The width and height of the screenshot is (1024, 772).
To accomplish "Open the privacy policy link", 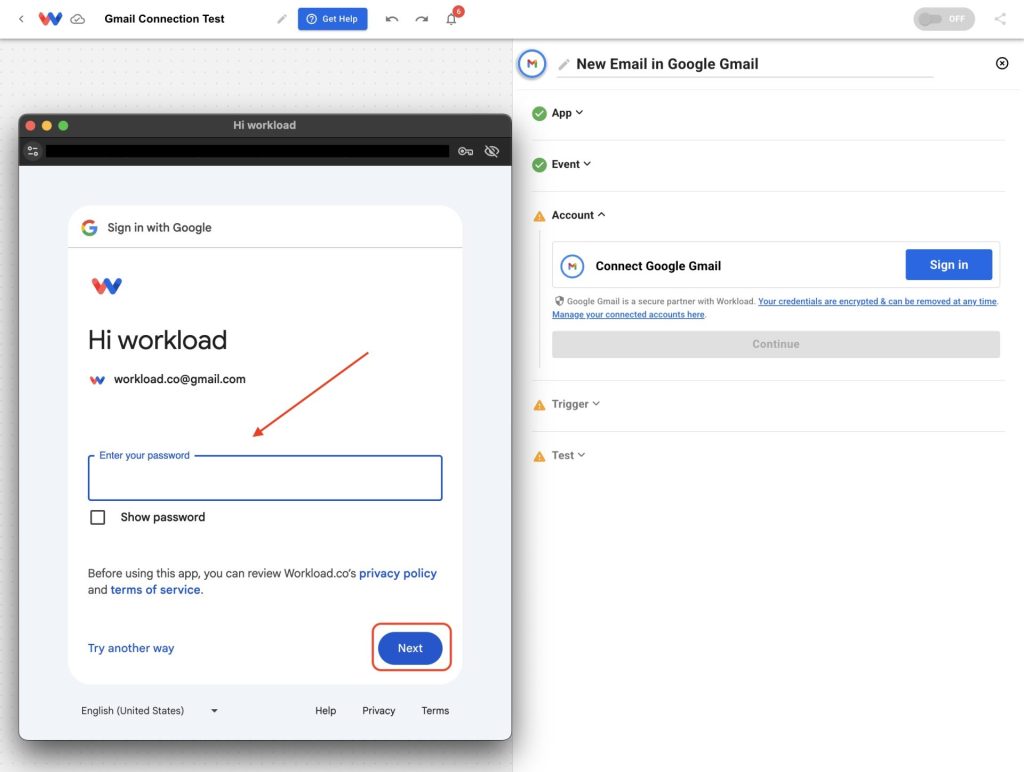I will tap(398, 573).
